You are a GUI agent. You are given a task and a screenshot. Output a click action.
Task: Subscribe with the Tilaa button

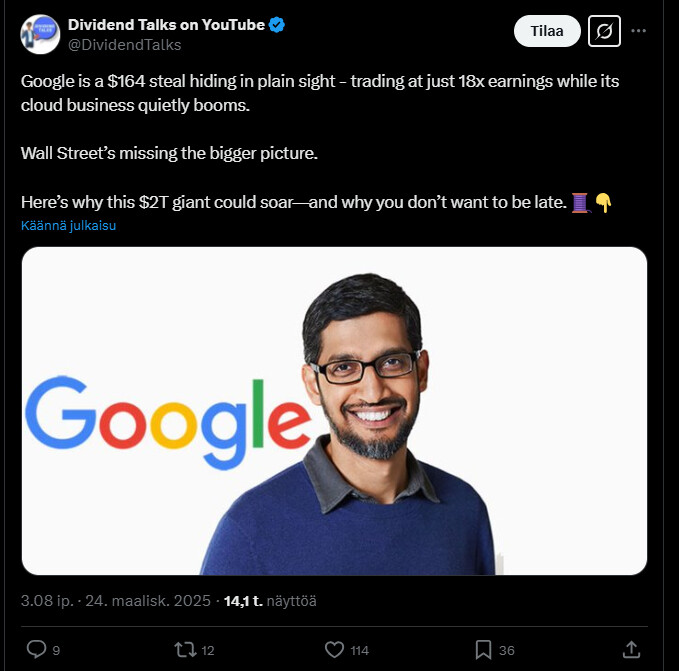pos(547,31)
